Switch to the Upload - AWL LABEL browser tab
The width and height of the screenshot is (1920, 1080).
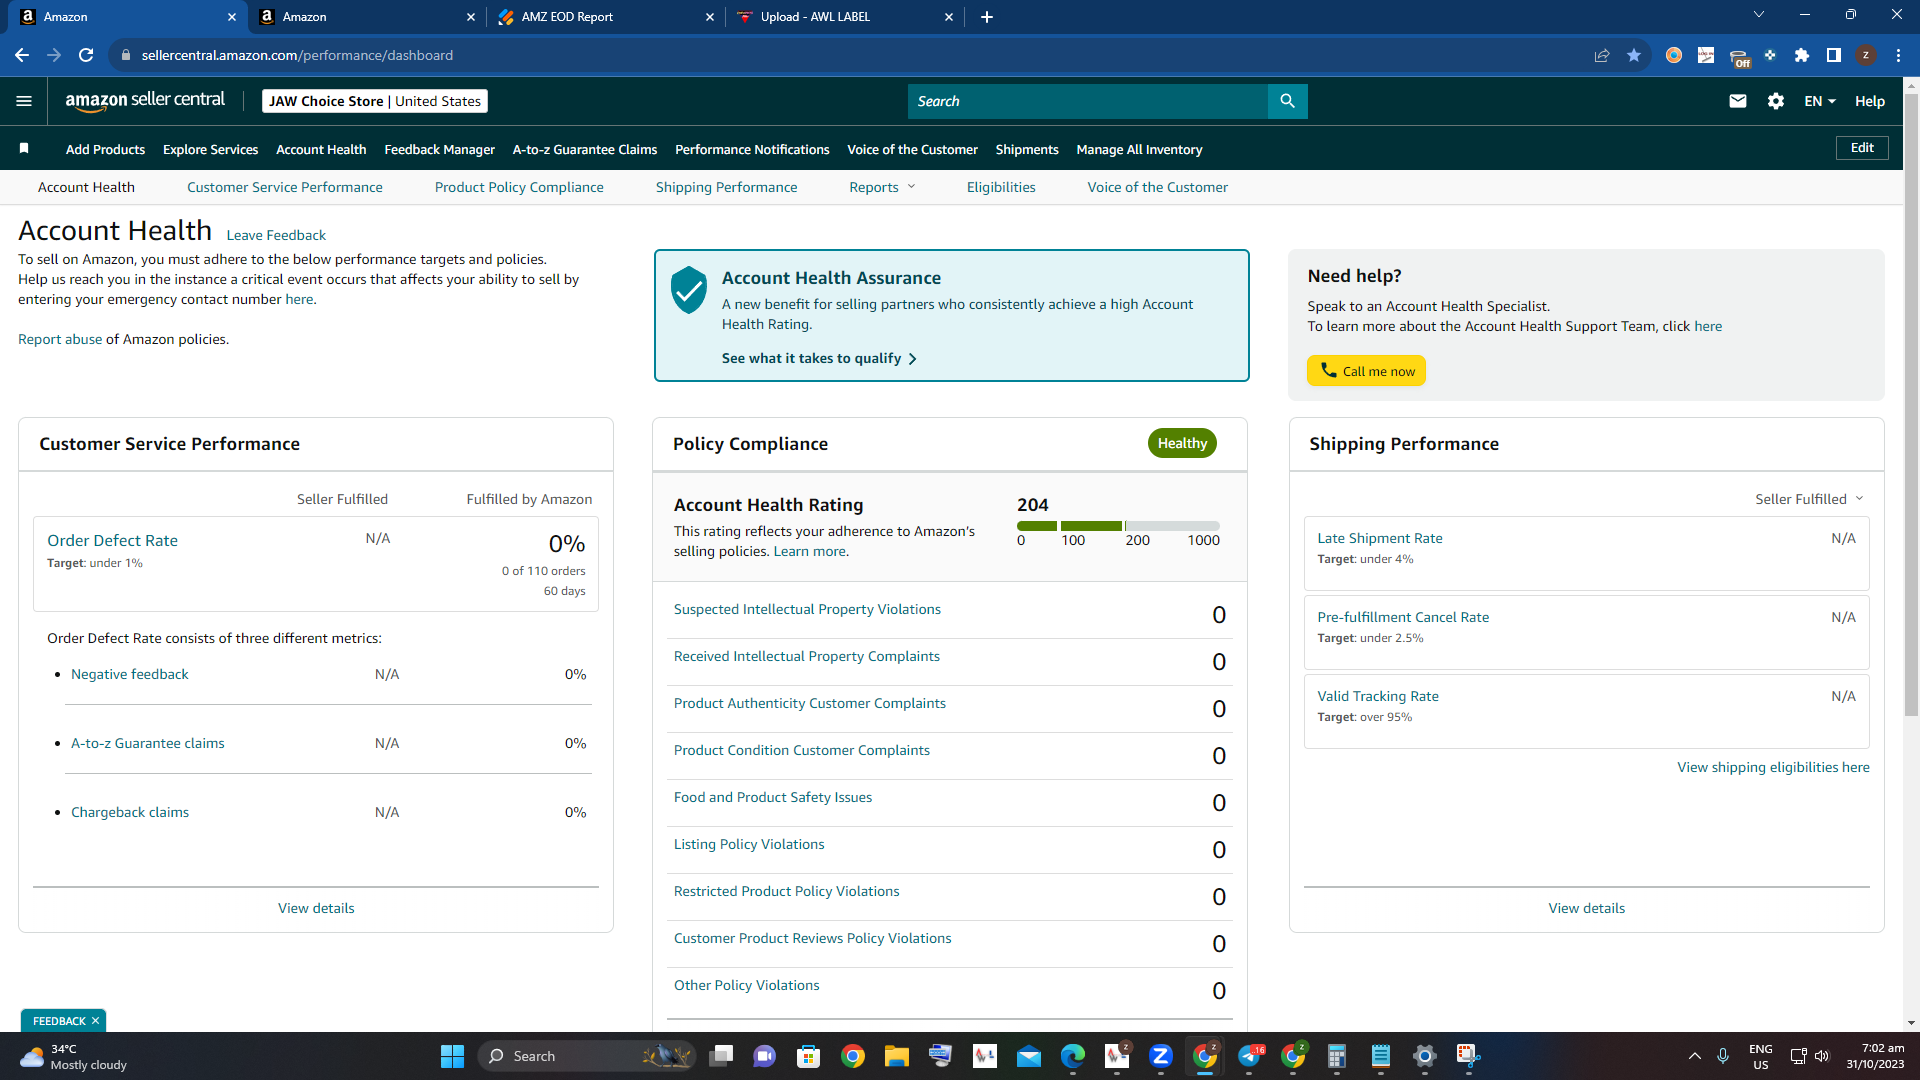point(846,17)
